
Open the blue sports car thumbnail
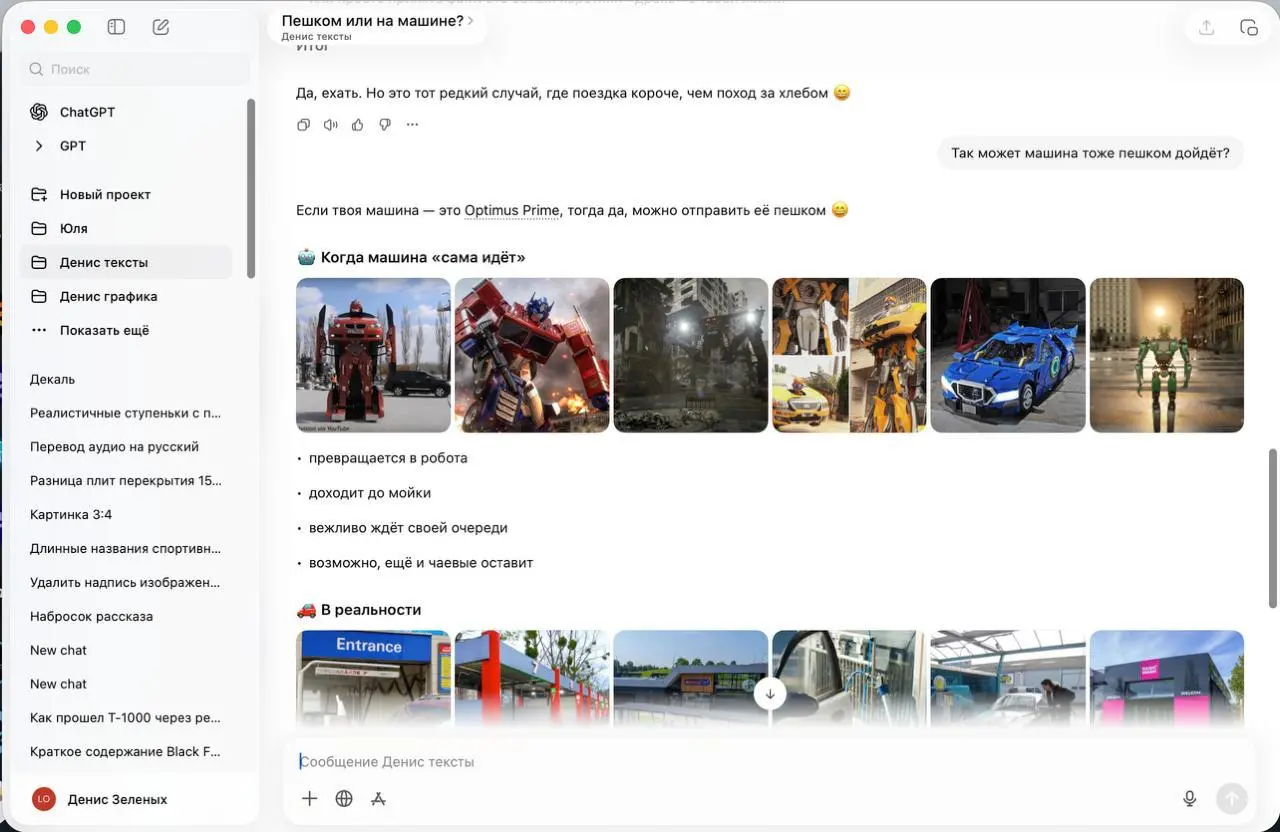click(1008, 355)
